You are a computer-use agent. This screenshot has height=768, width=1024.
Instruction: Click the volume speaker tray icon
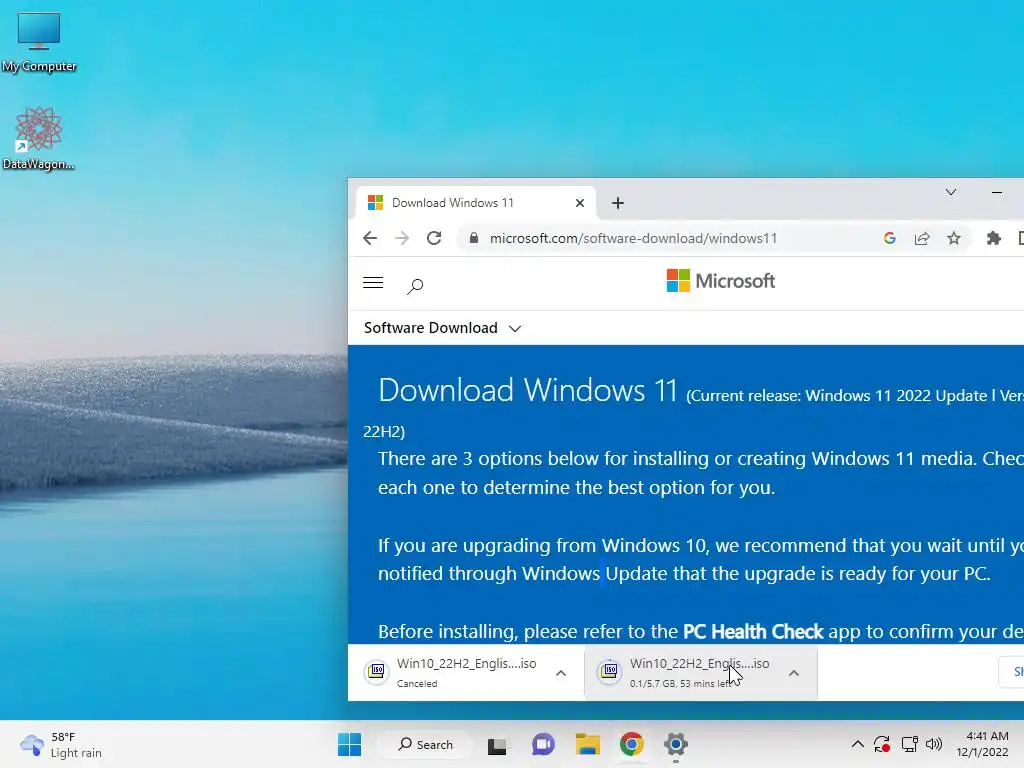934,744
